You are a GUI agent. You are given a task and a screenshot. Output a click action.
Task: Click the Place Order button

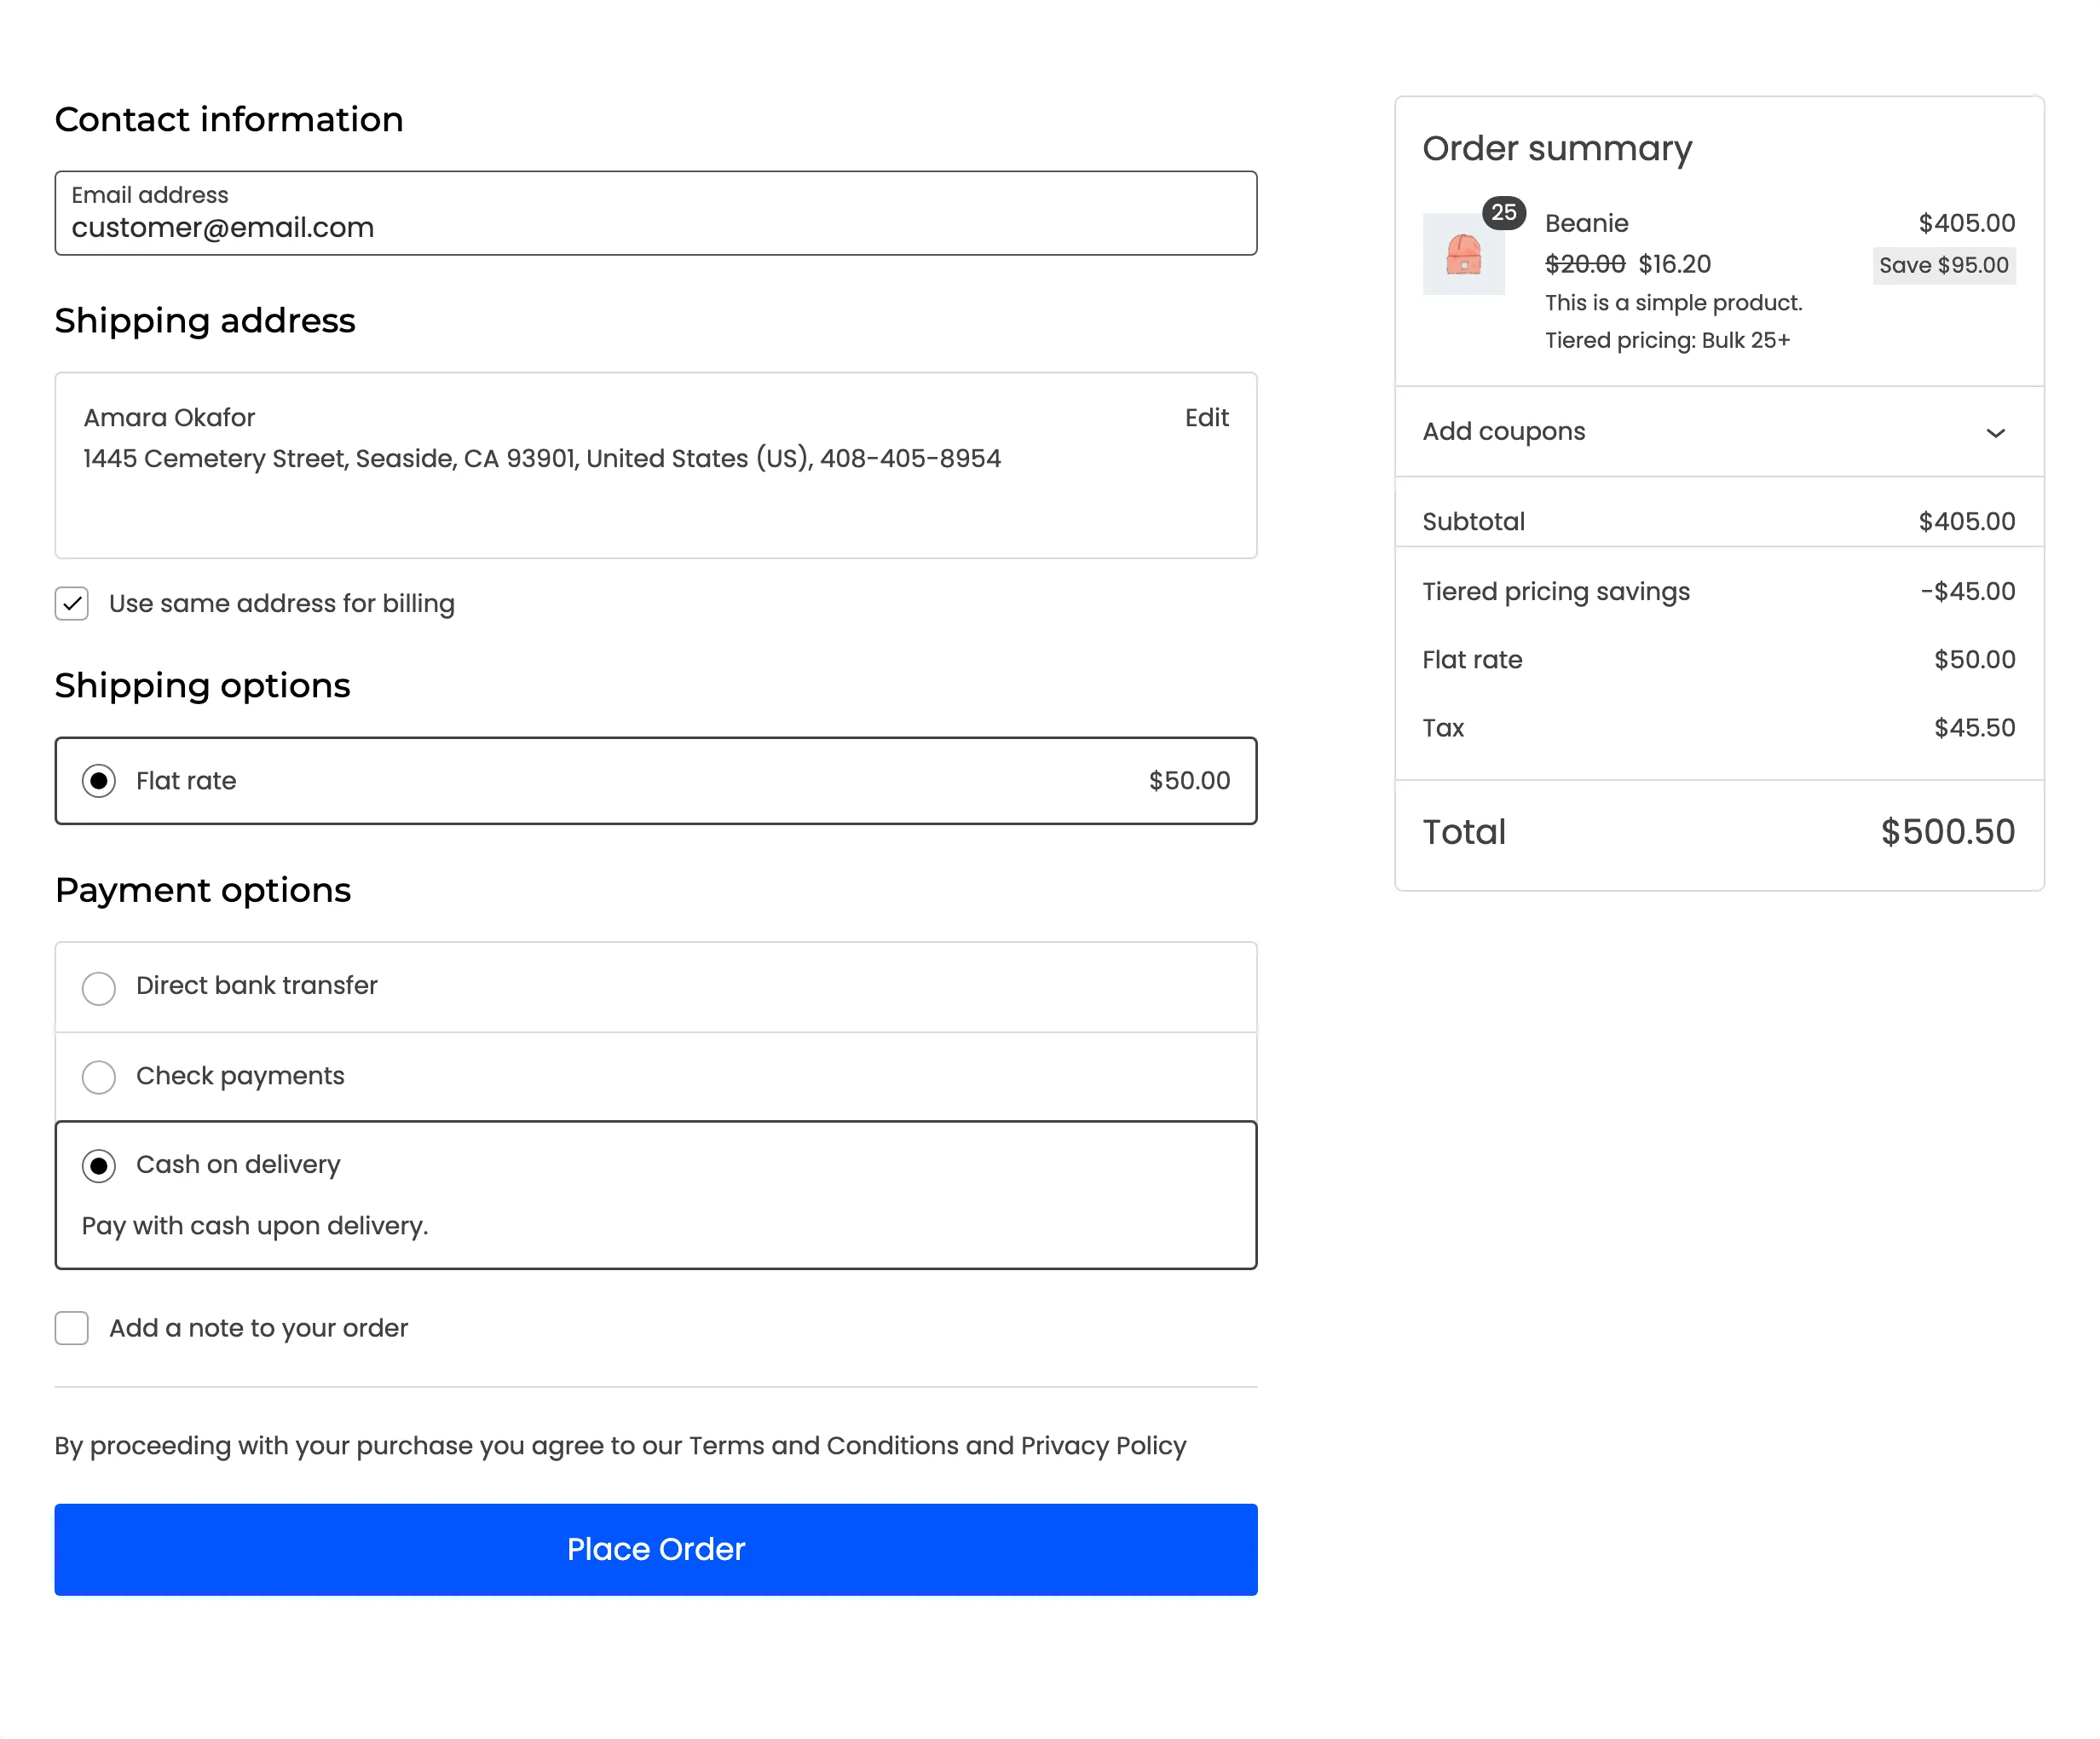click(x=656, y=1549)
